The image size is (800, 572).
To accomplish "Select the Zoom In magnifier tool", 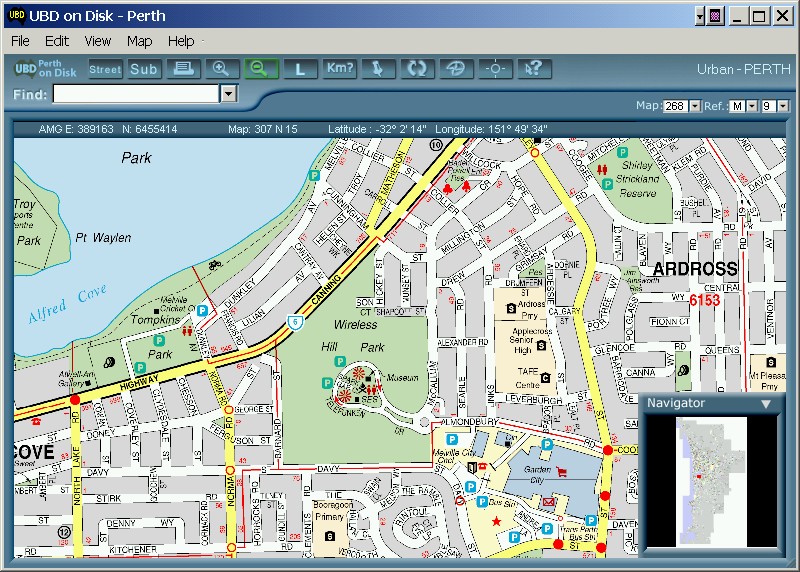I will tap(222, 68).
